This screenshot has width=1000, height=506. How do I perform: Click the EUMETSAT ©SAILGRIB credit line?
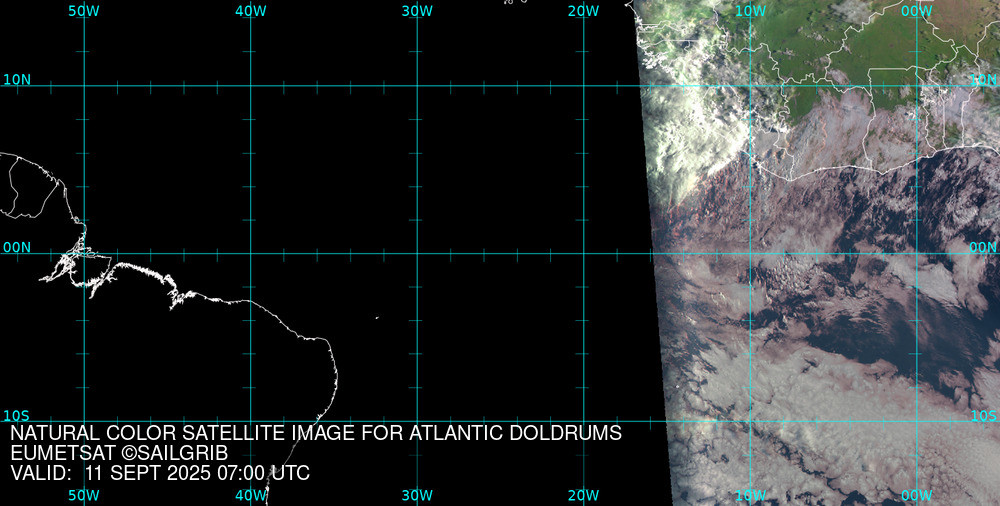119,453
